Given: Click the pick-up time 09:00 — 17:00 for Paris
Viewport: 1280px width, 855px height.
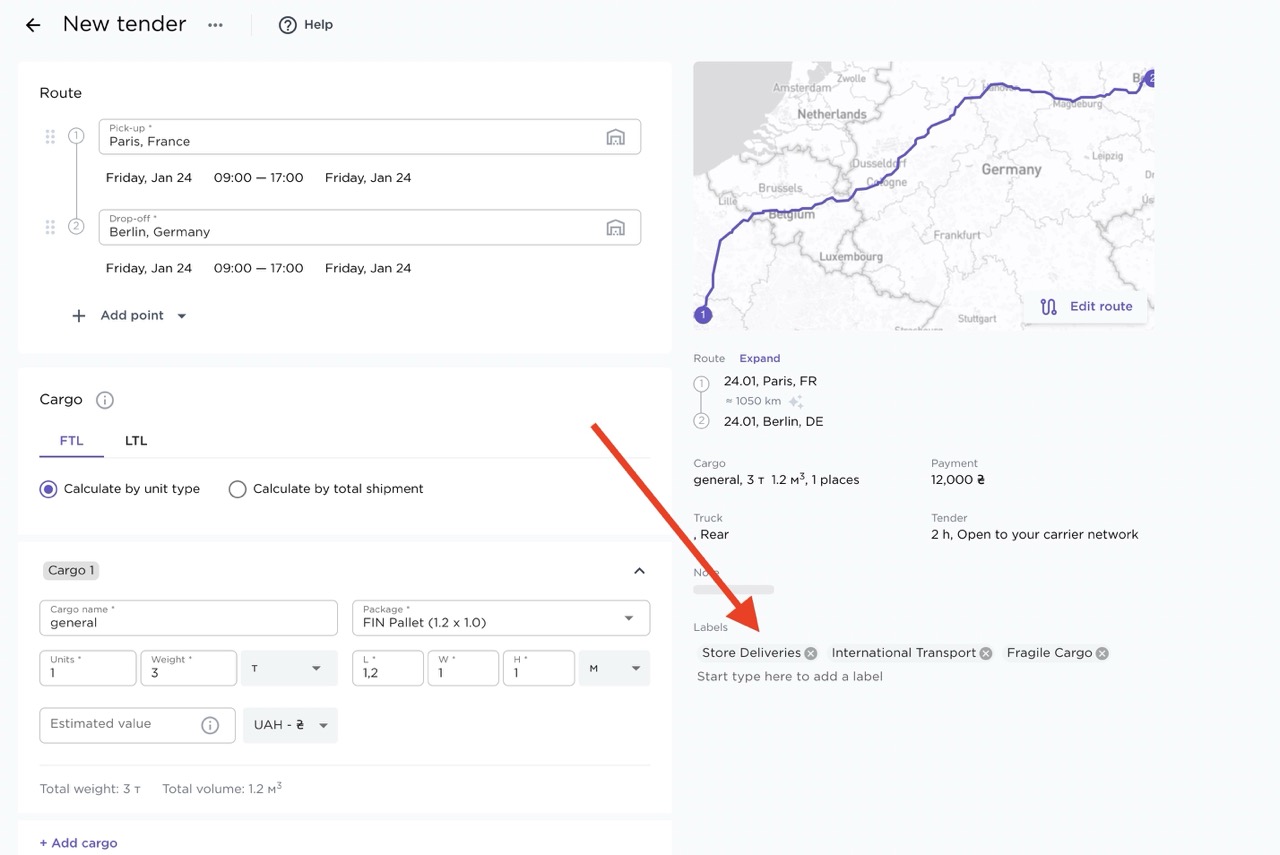Looking at the screenshot, I should click(258, 178).
